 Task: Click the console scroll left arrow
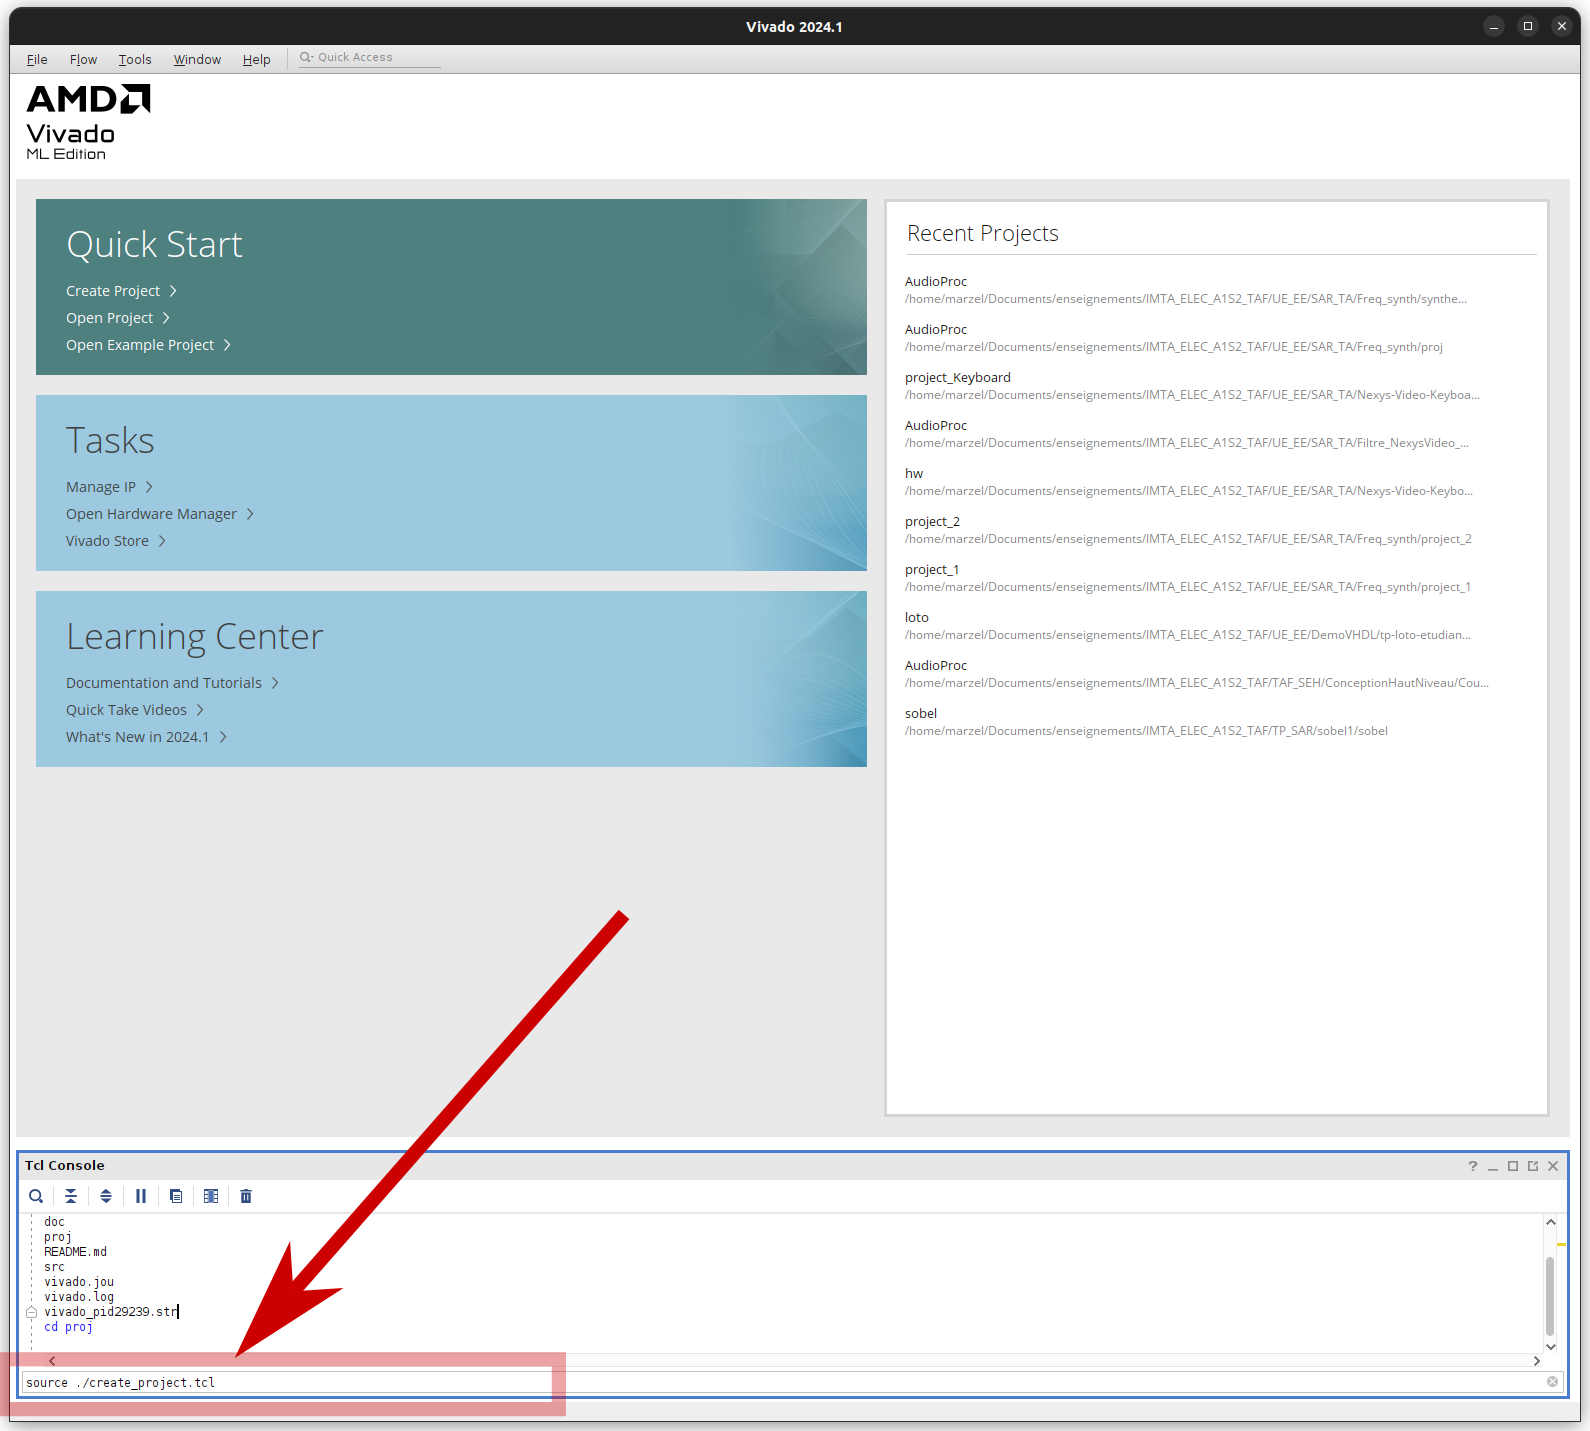coord(52,1361)
